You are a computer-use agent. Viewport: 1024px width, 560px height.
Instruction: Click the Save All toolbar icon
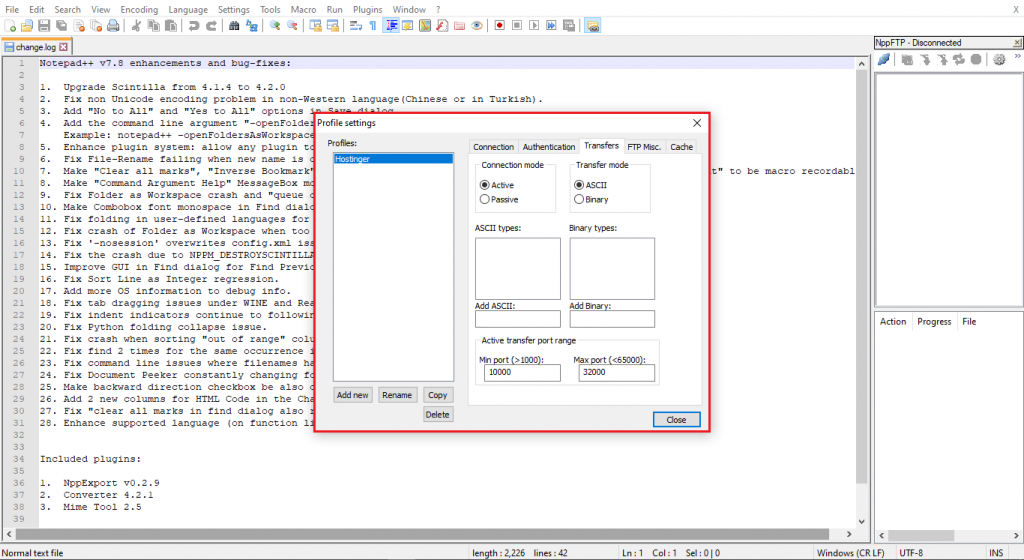pos(61,25)
